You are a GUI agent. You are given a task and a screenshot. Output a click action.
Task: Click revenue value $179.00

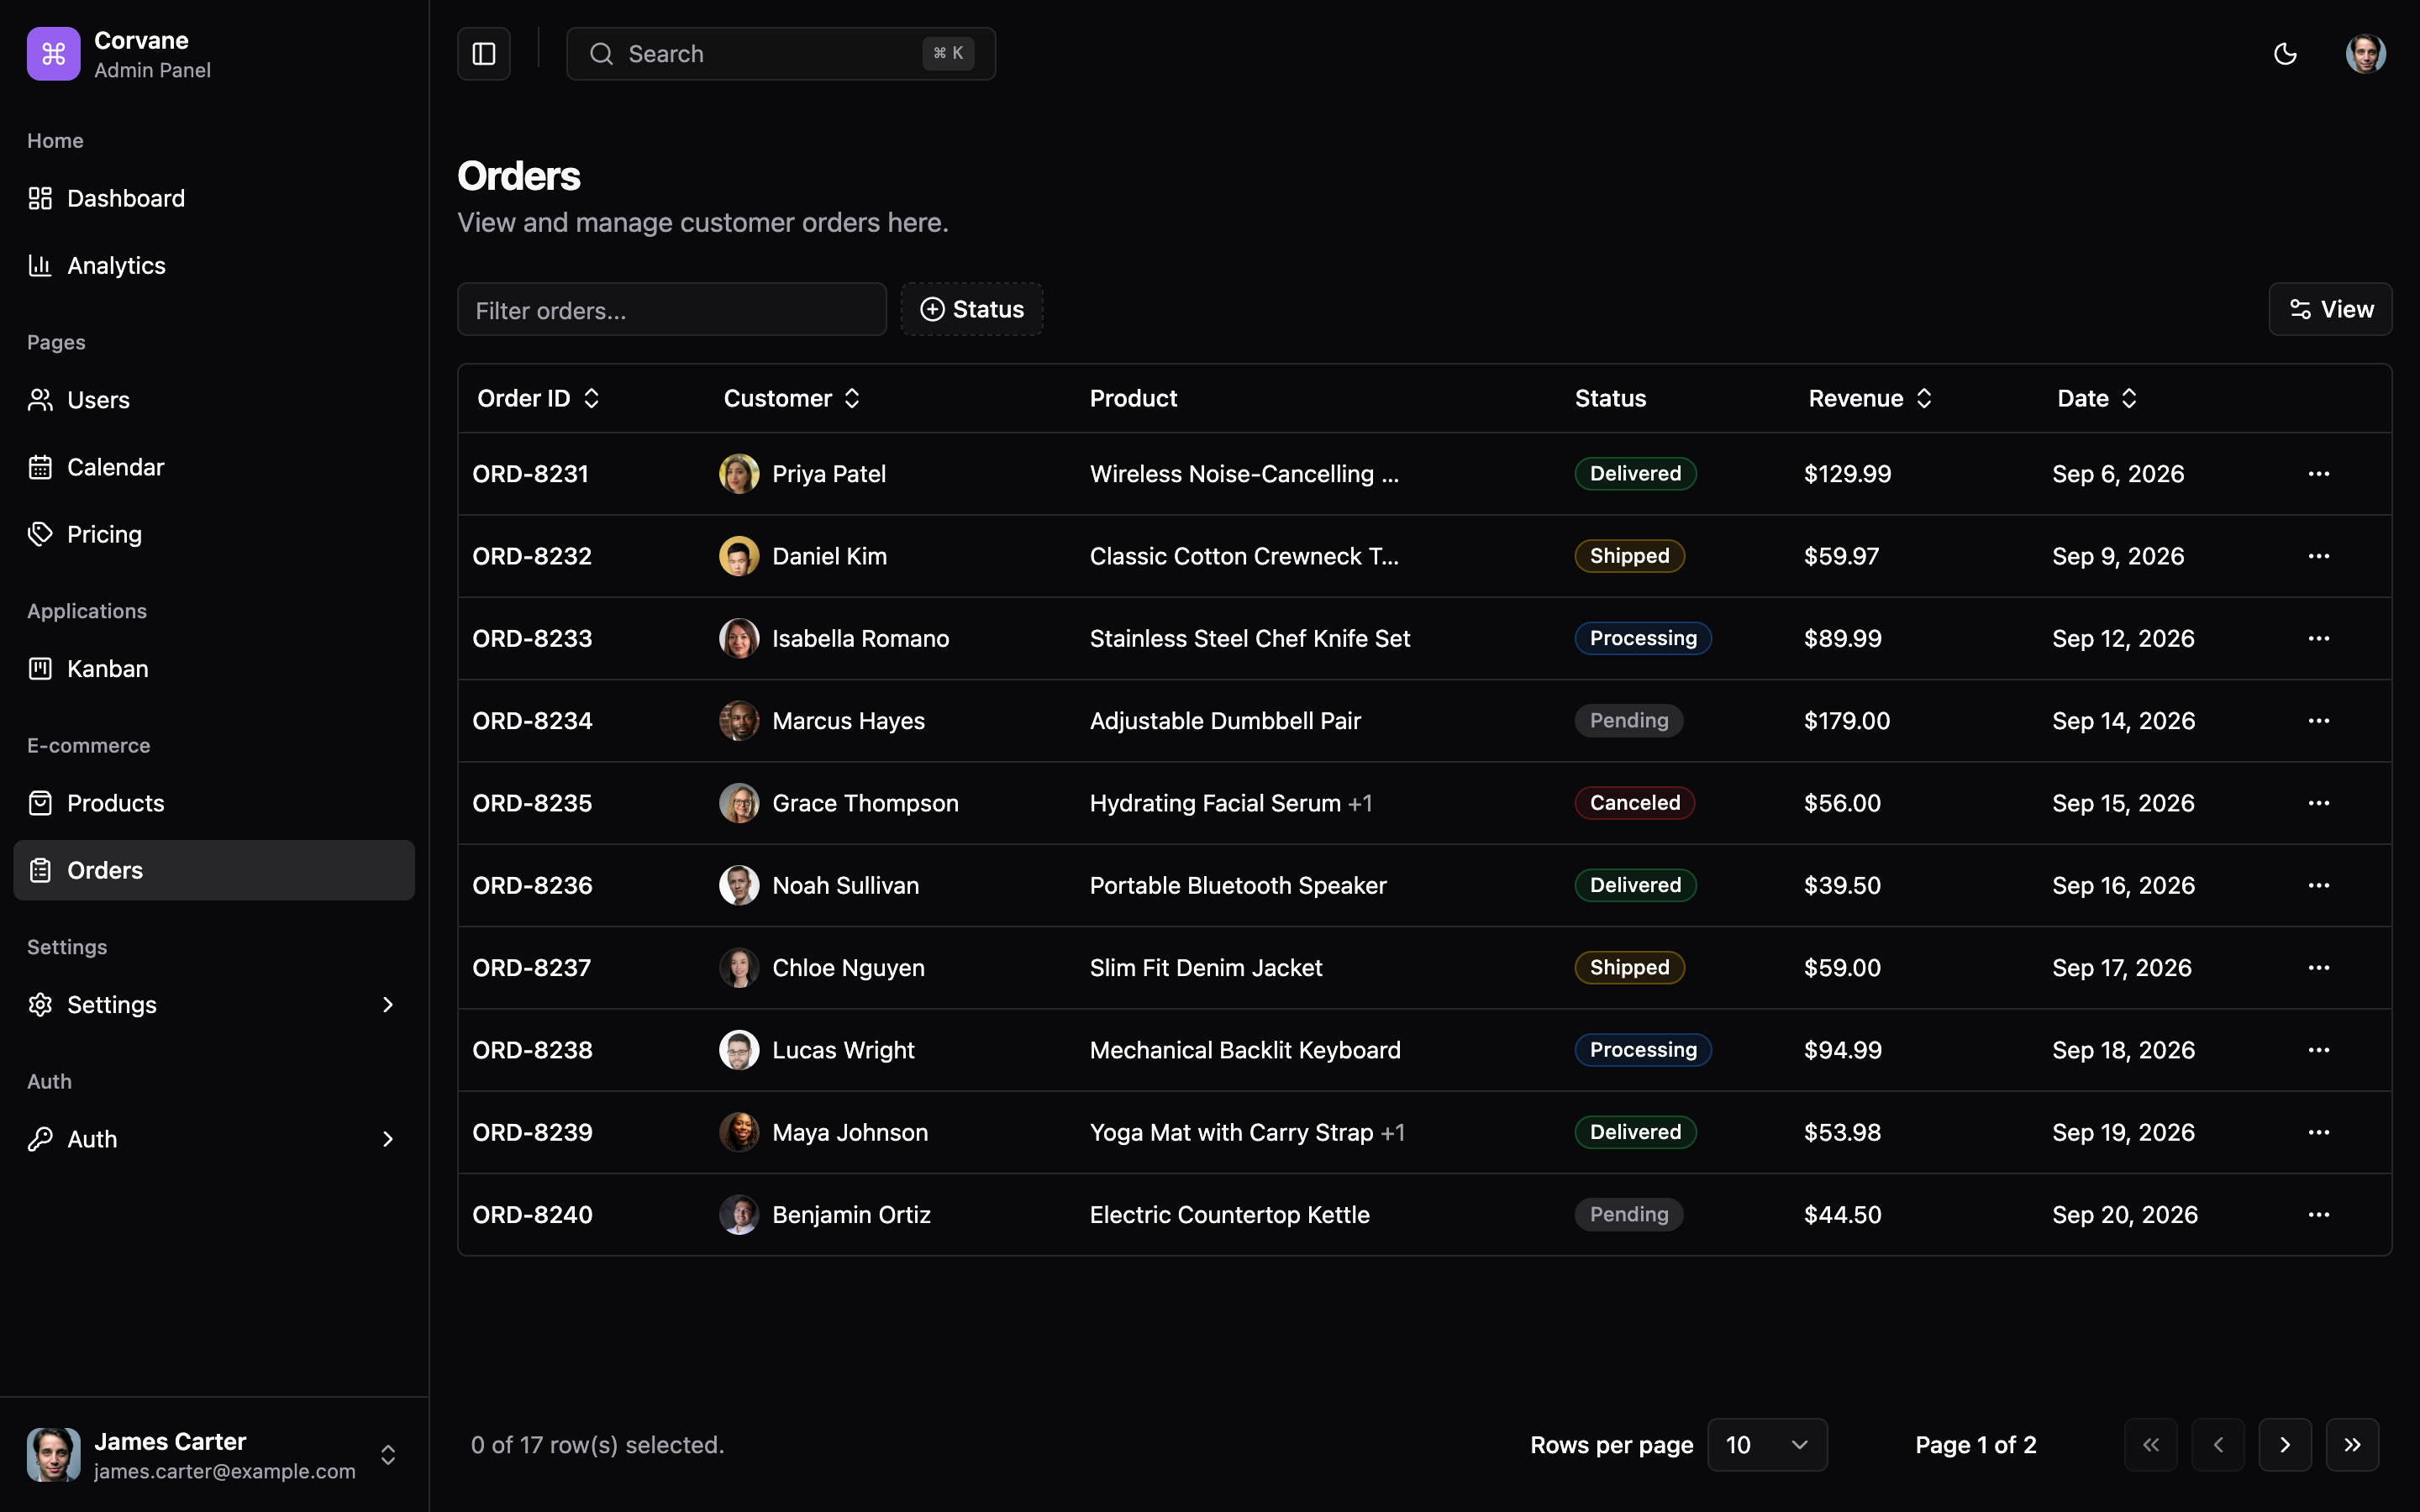[x=1847, y=721]
